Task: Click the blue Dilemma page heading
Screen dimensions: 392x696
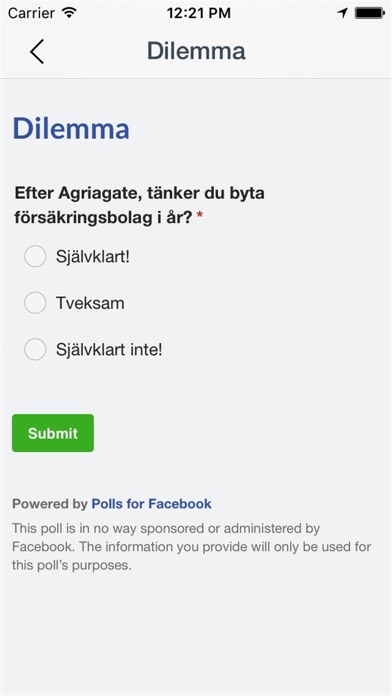Action: pos(71,129)
